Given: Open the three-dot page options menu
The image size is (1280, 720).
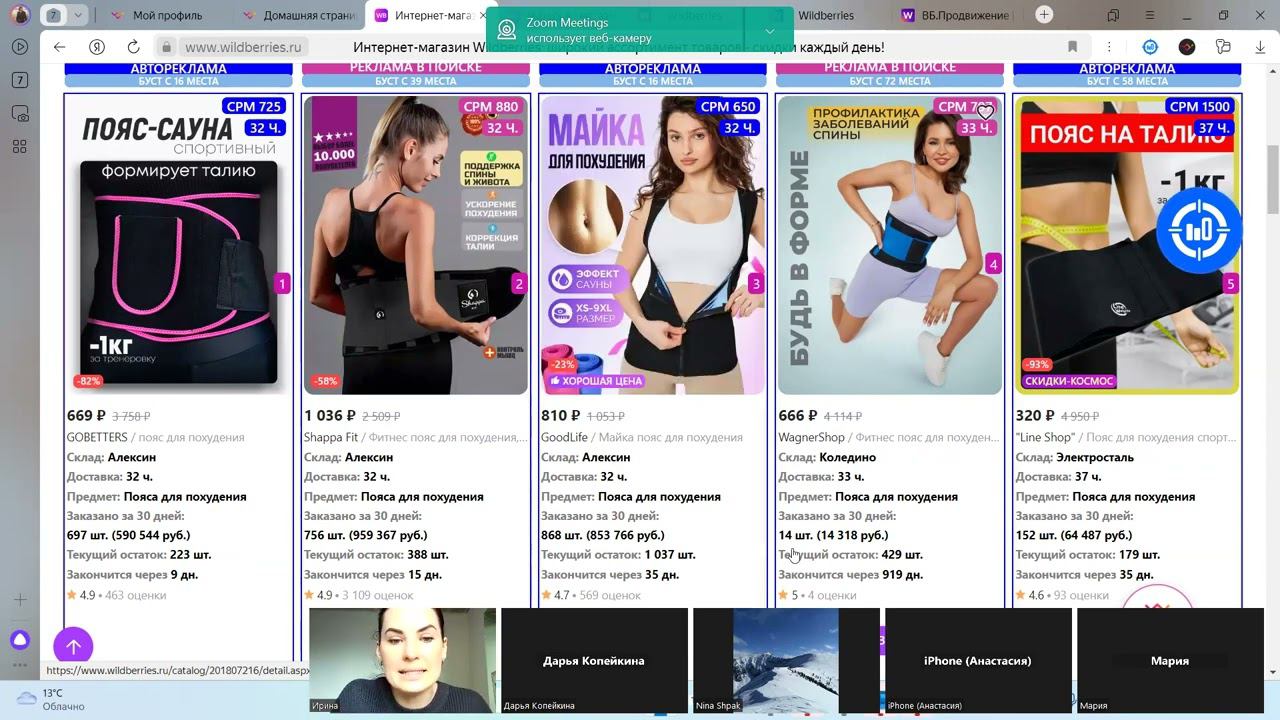Looking at the screenshot, I should click(1109, 47).
